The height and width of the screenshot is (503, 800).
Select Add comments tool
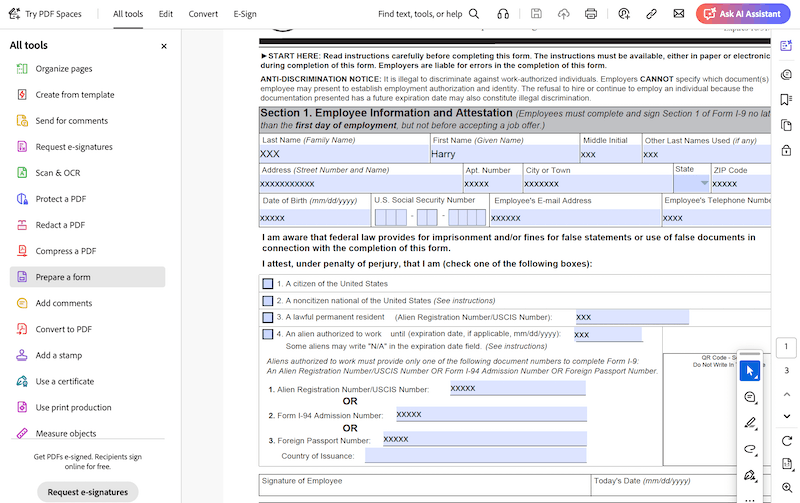(64, 303)
